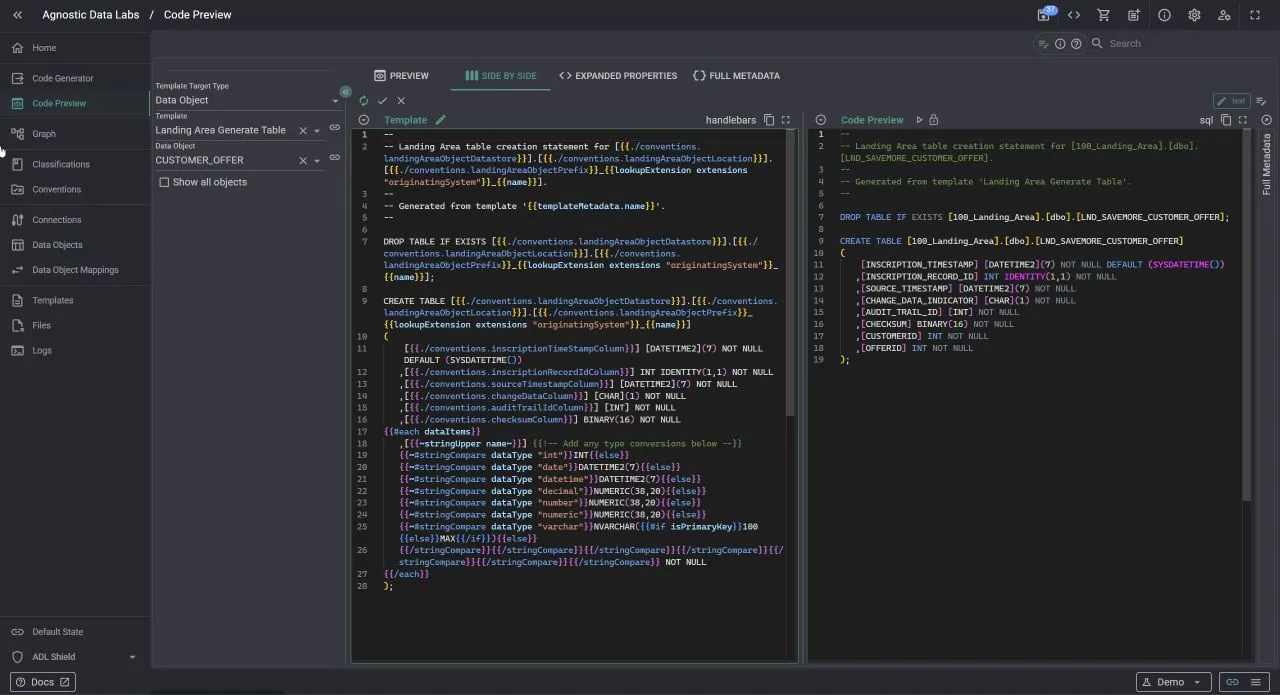This screenshot has height=695, width=1280.
Task: Click the add-notes icon in header
Action: tap(1134, 15)
